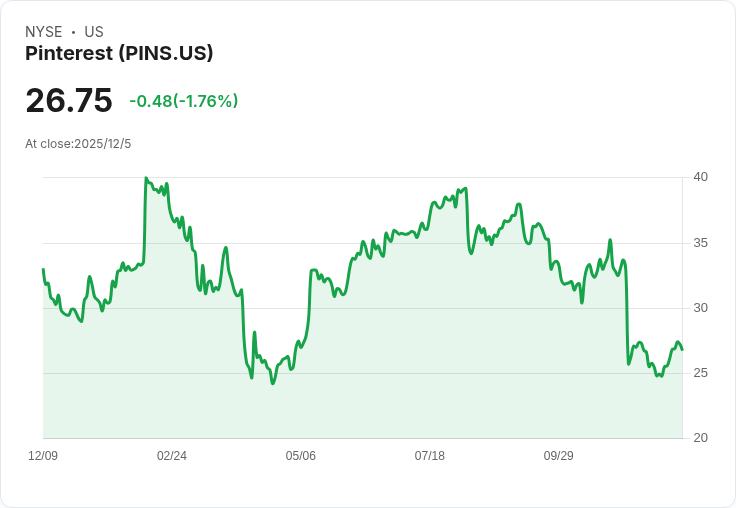The width and height of the screenshot is (736, 508).
Task: Click the green -0.48(-1.76%) change value
Action: (183, 101)
